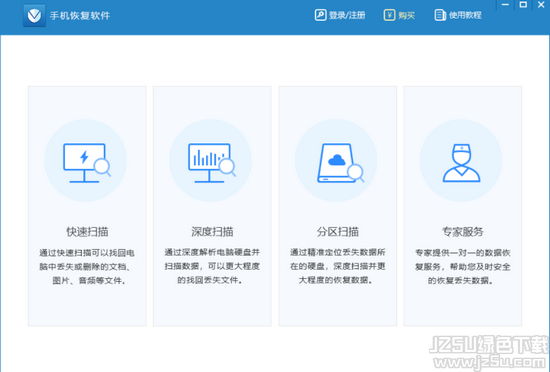The height and width of the screenshot is (372, 550).
Task: Click the login/register person icon
Action: (x=320, y=15)
